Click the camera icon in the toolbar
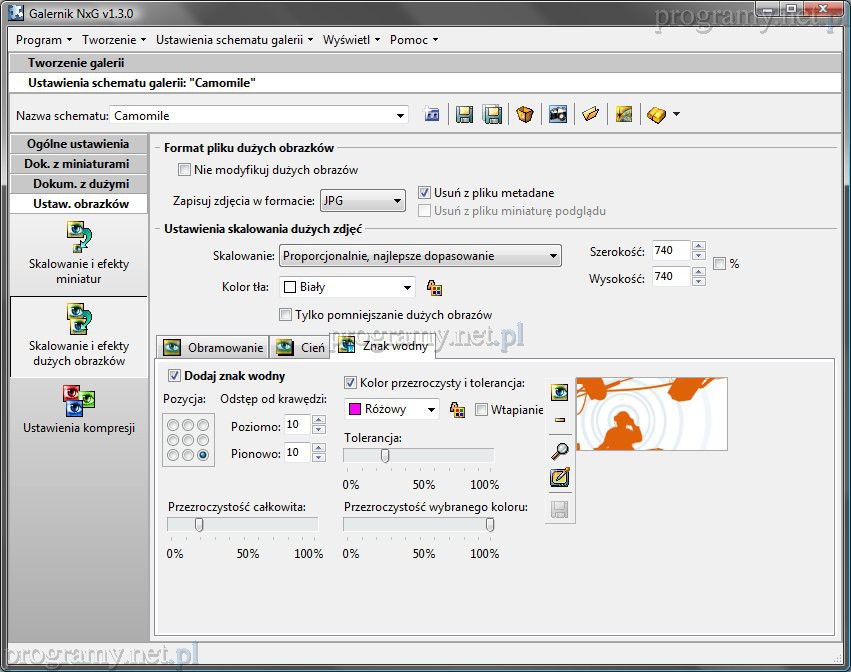 click(557, 115)
